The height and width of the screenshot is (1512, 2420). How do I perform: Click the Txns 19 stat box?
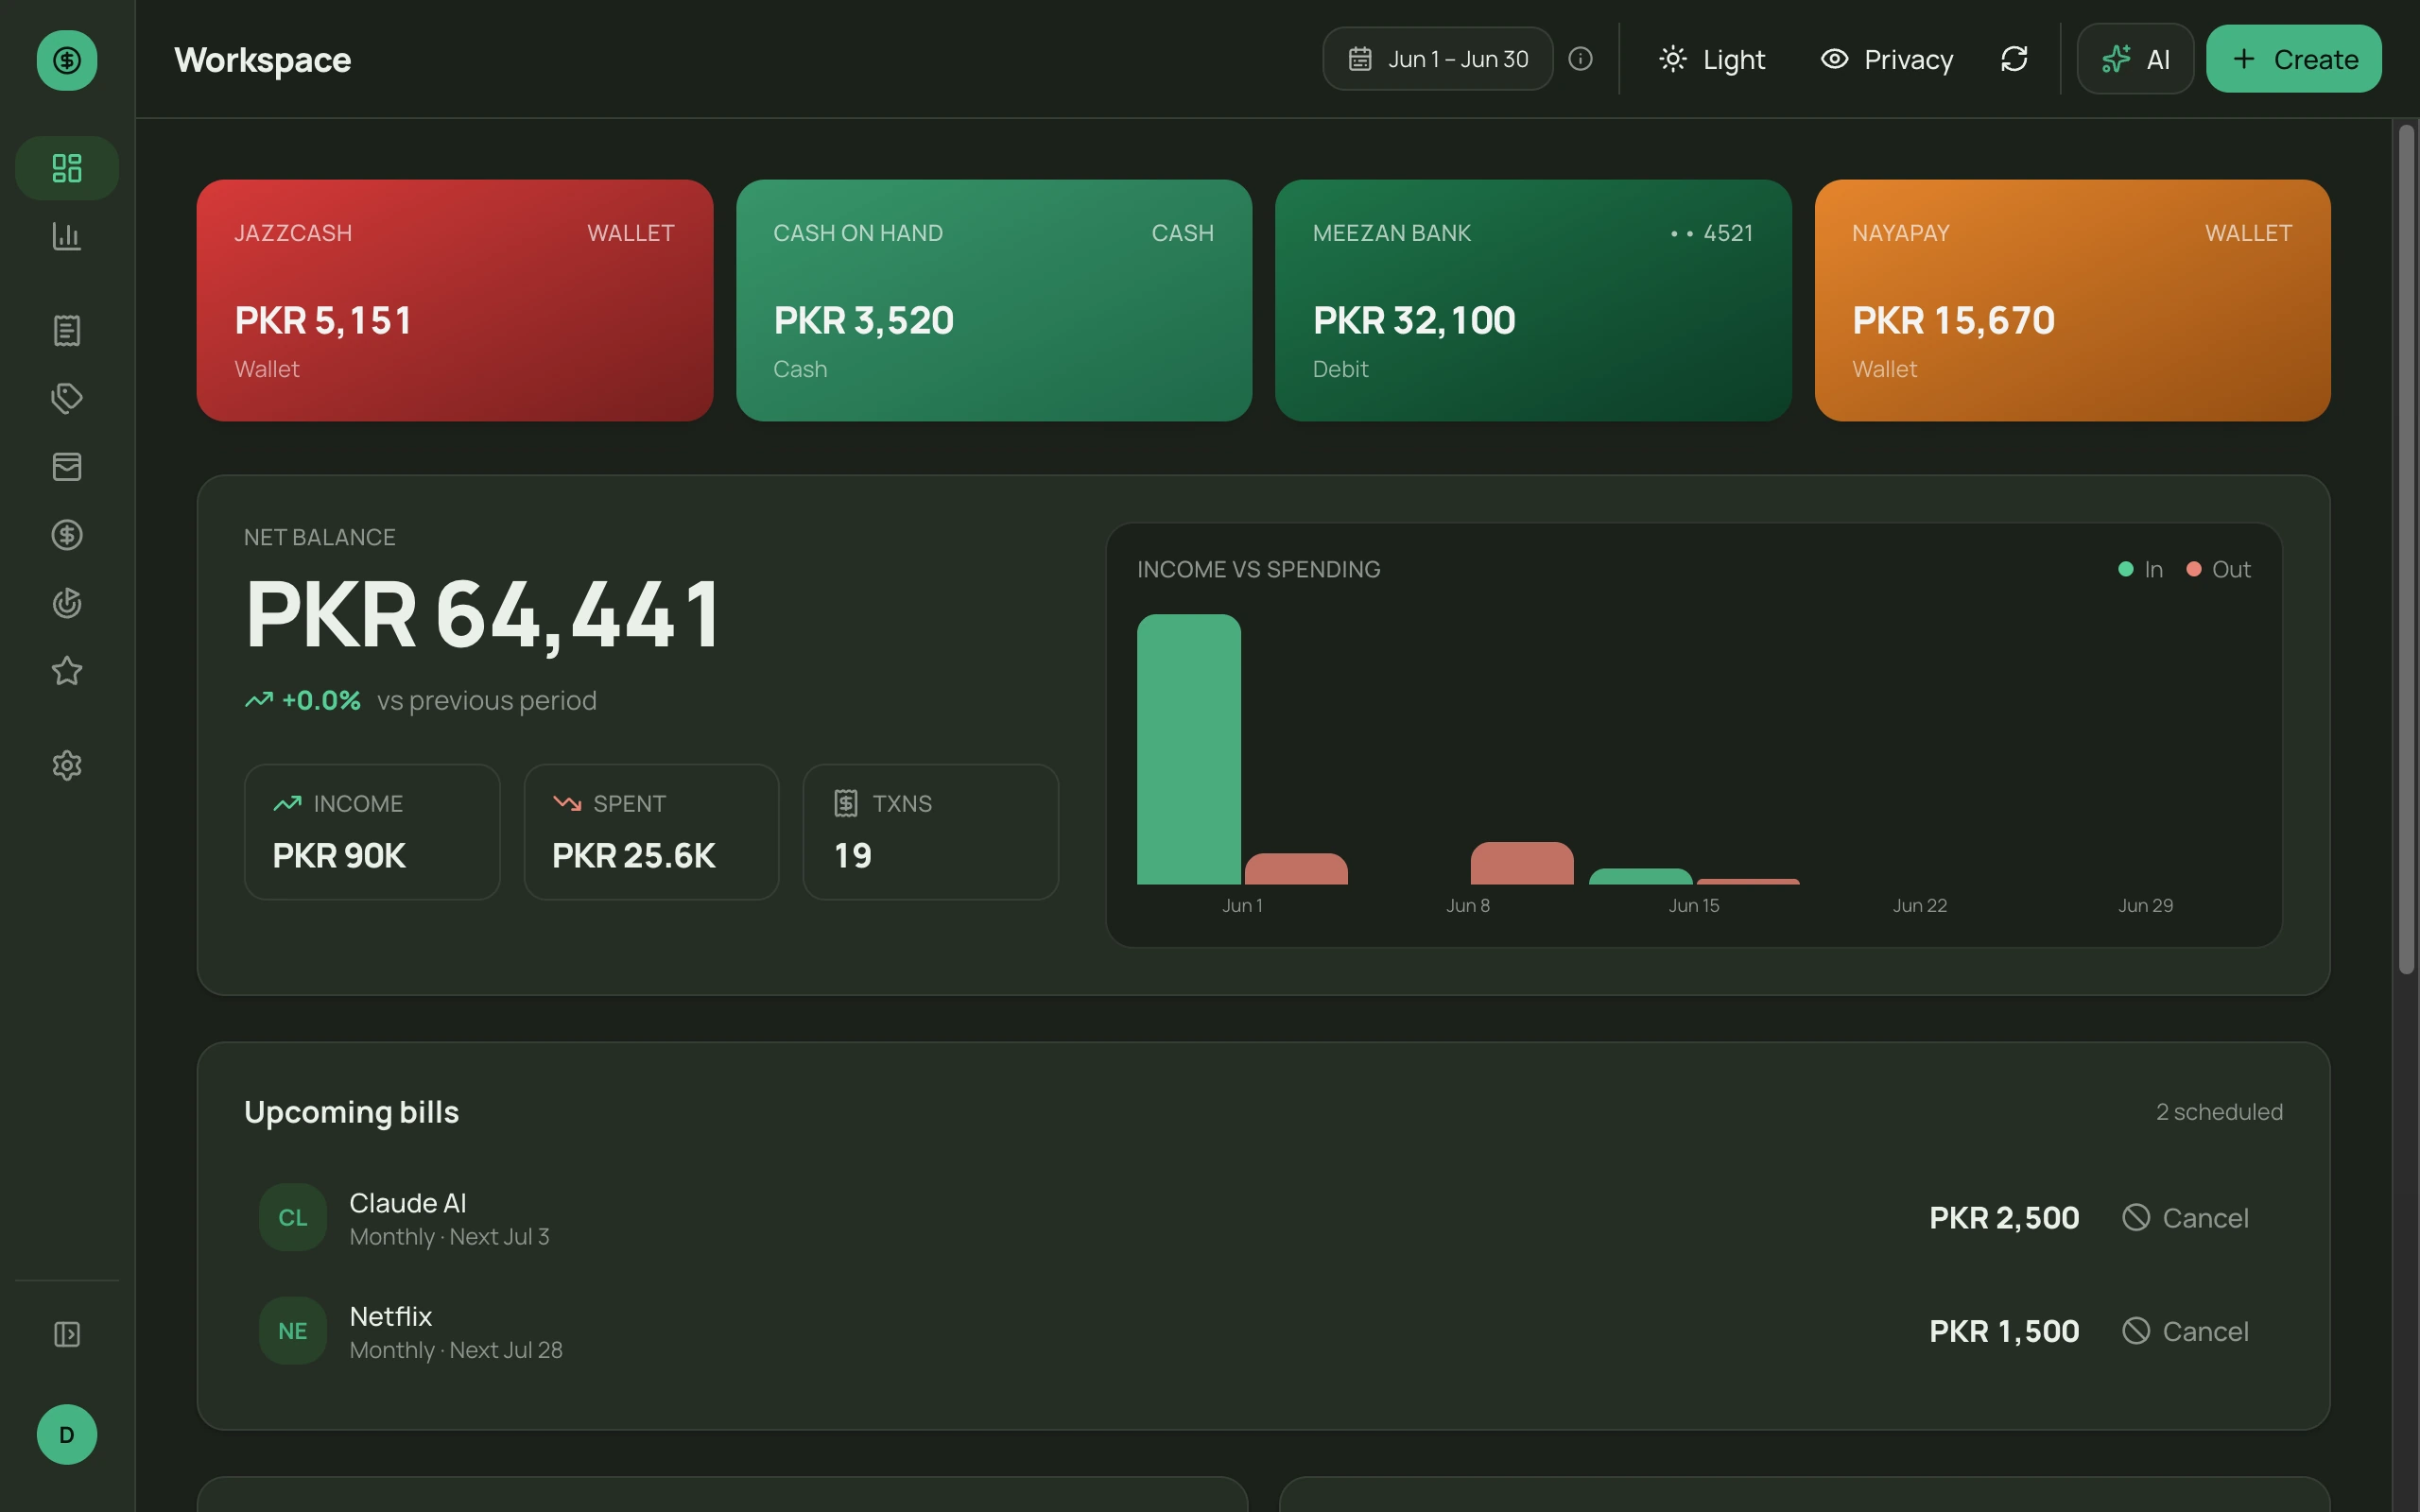930,832
